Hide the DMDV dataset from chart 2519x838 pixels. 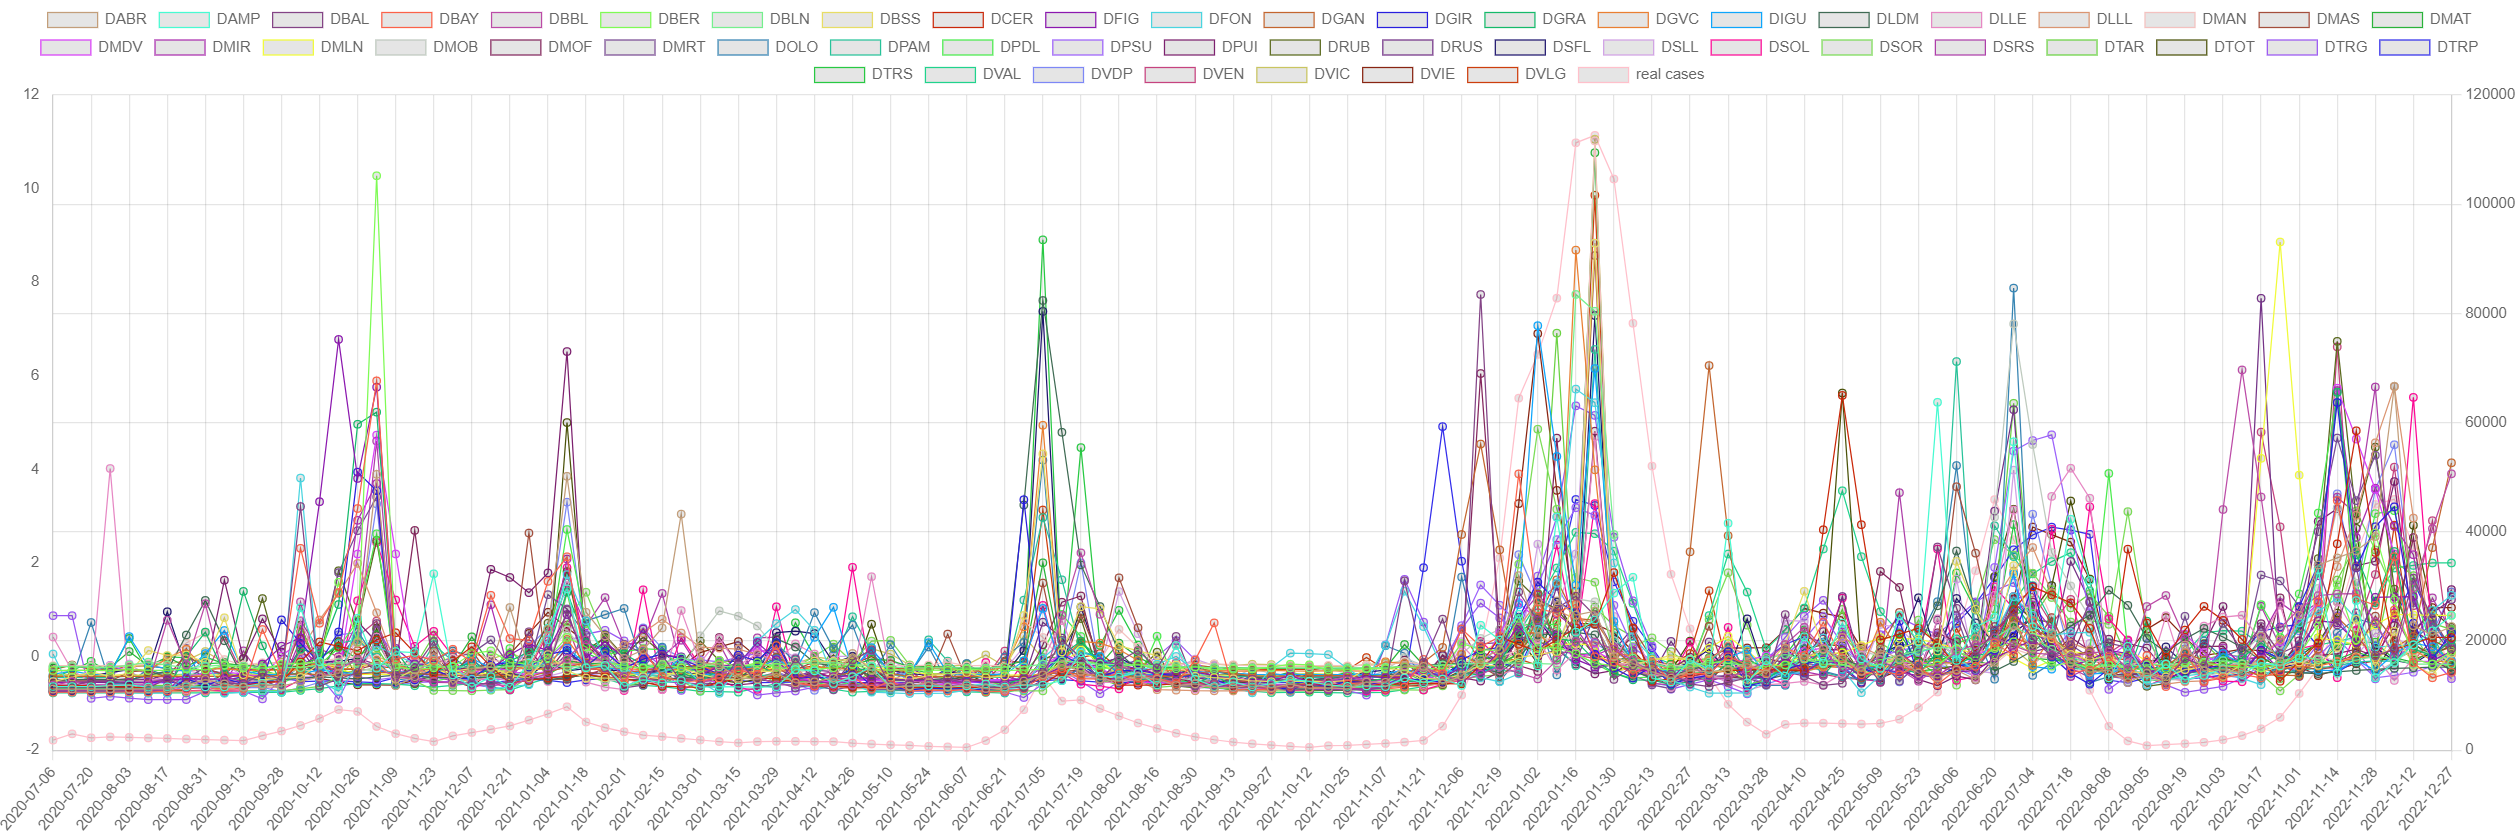coord(92,47)
